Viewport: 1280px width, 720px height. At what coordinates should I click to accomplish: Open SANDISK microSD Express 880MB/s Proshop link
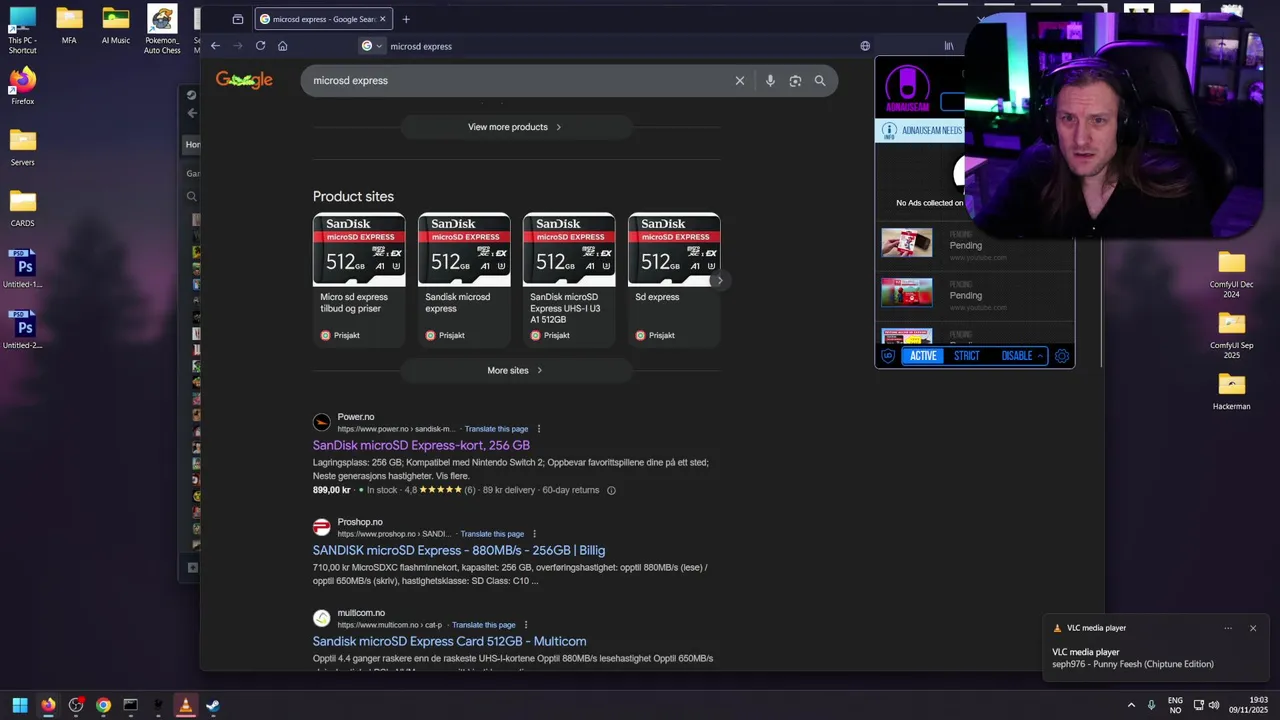[x=459, y=550]
